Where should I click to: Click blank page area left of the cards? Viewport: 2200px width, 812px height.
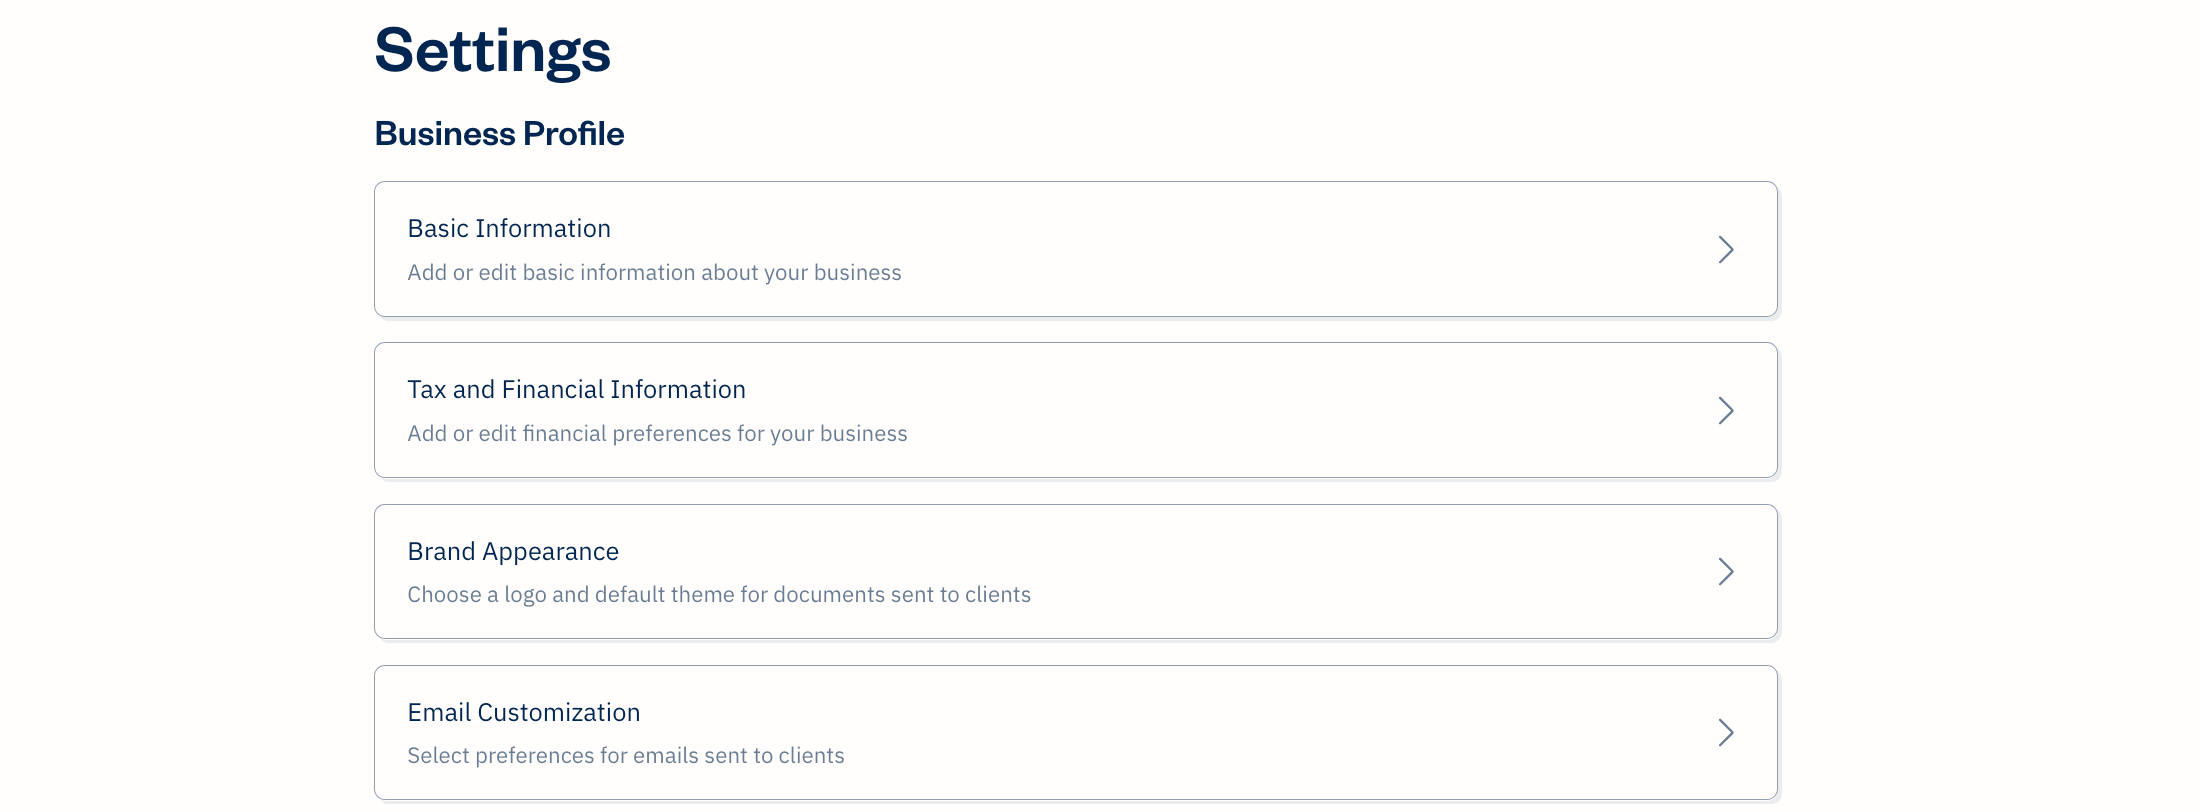pyautogui.click(x=180, y=400)
